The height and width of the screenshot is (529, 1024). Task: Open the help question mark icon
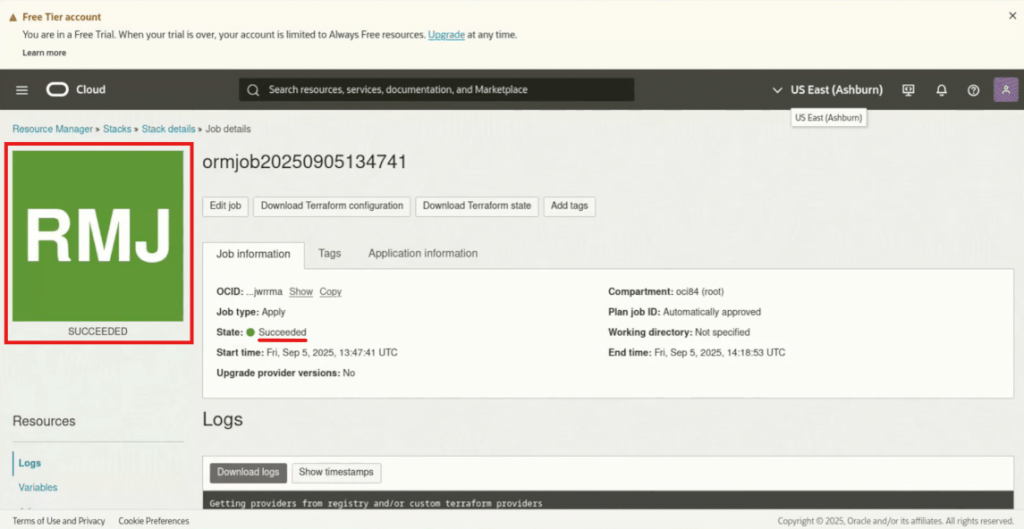pos(973,90)
